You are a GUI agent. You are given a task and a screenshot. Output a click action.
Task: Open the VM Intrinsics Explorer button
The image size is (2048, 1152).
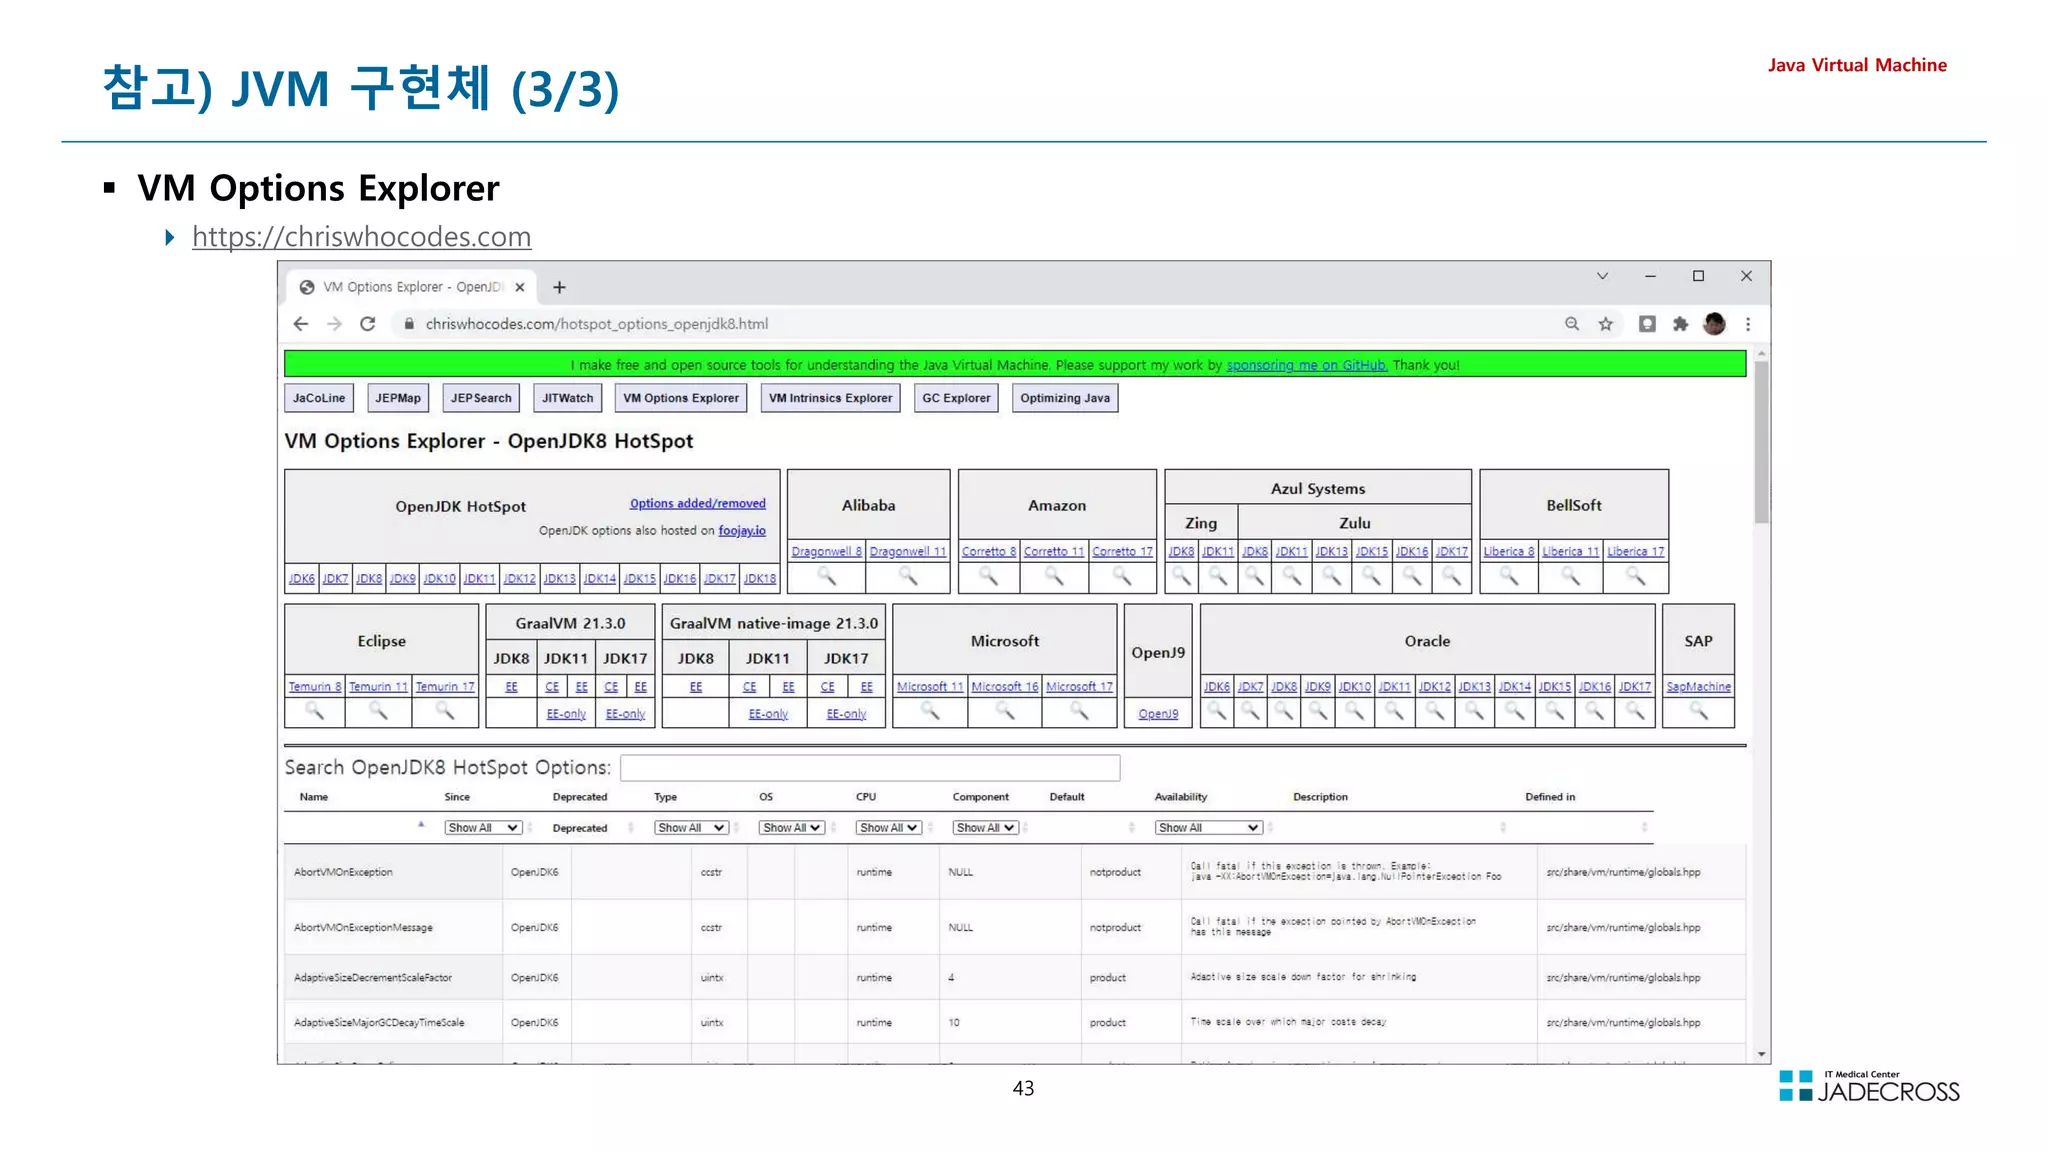(x=830, y=398)
